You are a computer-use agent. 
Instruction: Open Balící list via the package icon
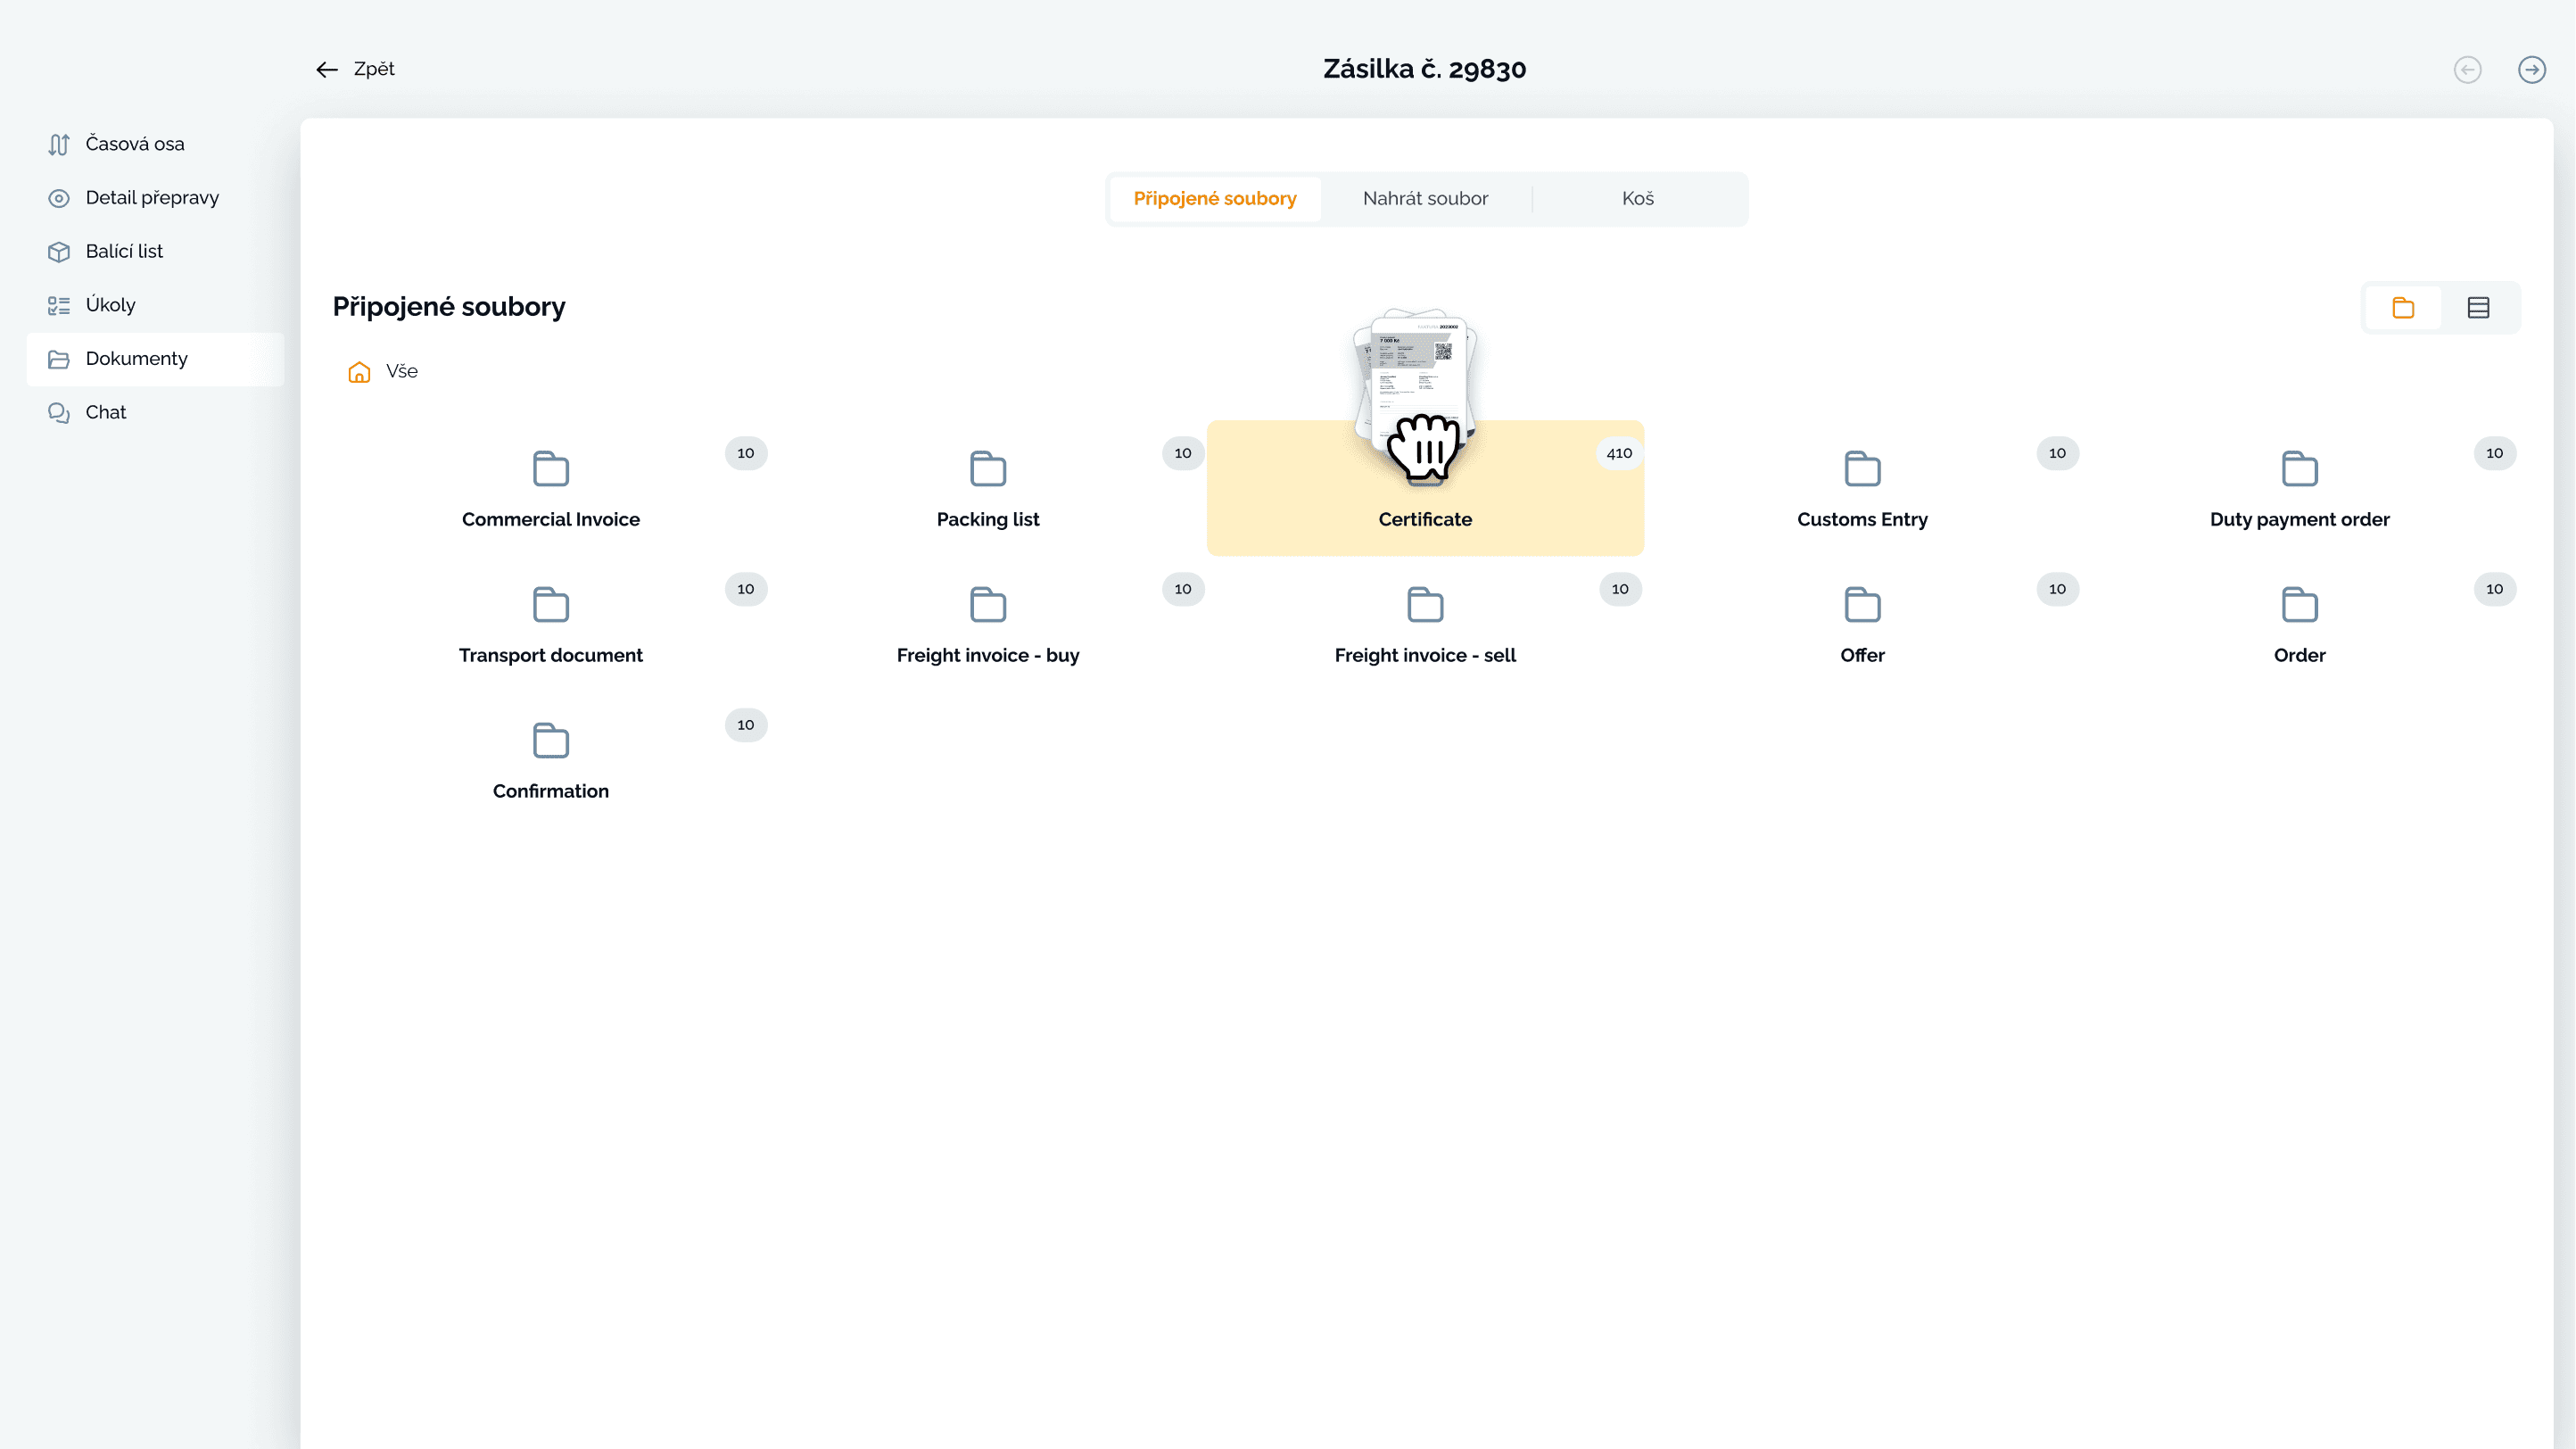pyautogui.click(x=59, y=251)
